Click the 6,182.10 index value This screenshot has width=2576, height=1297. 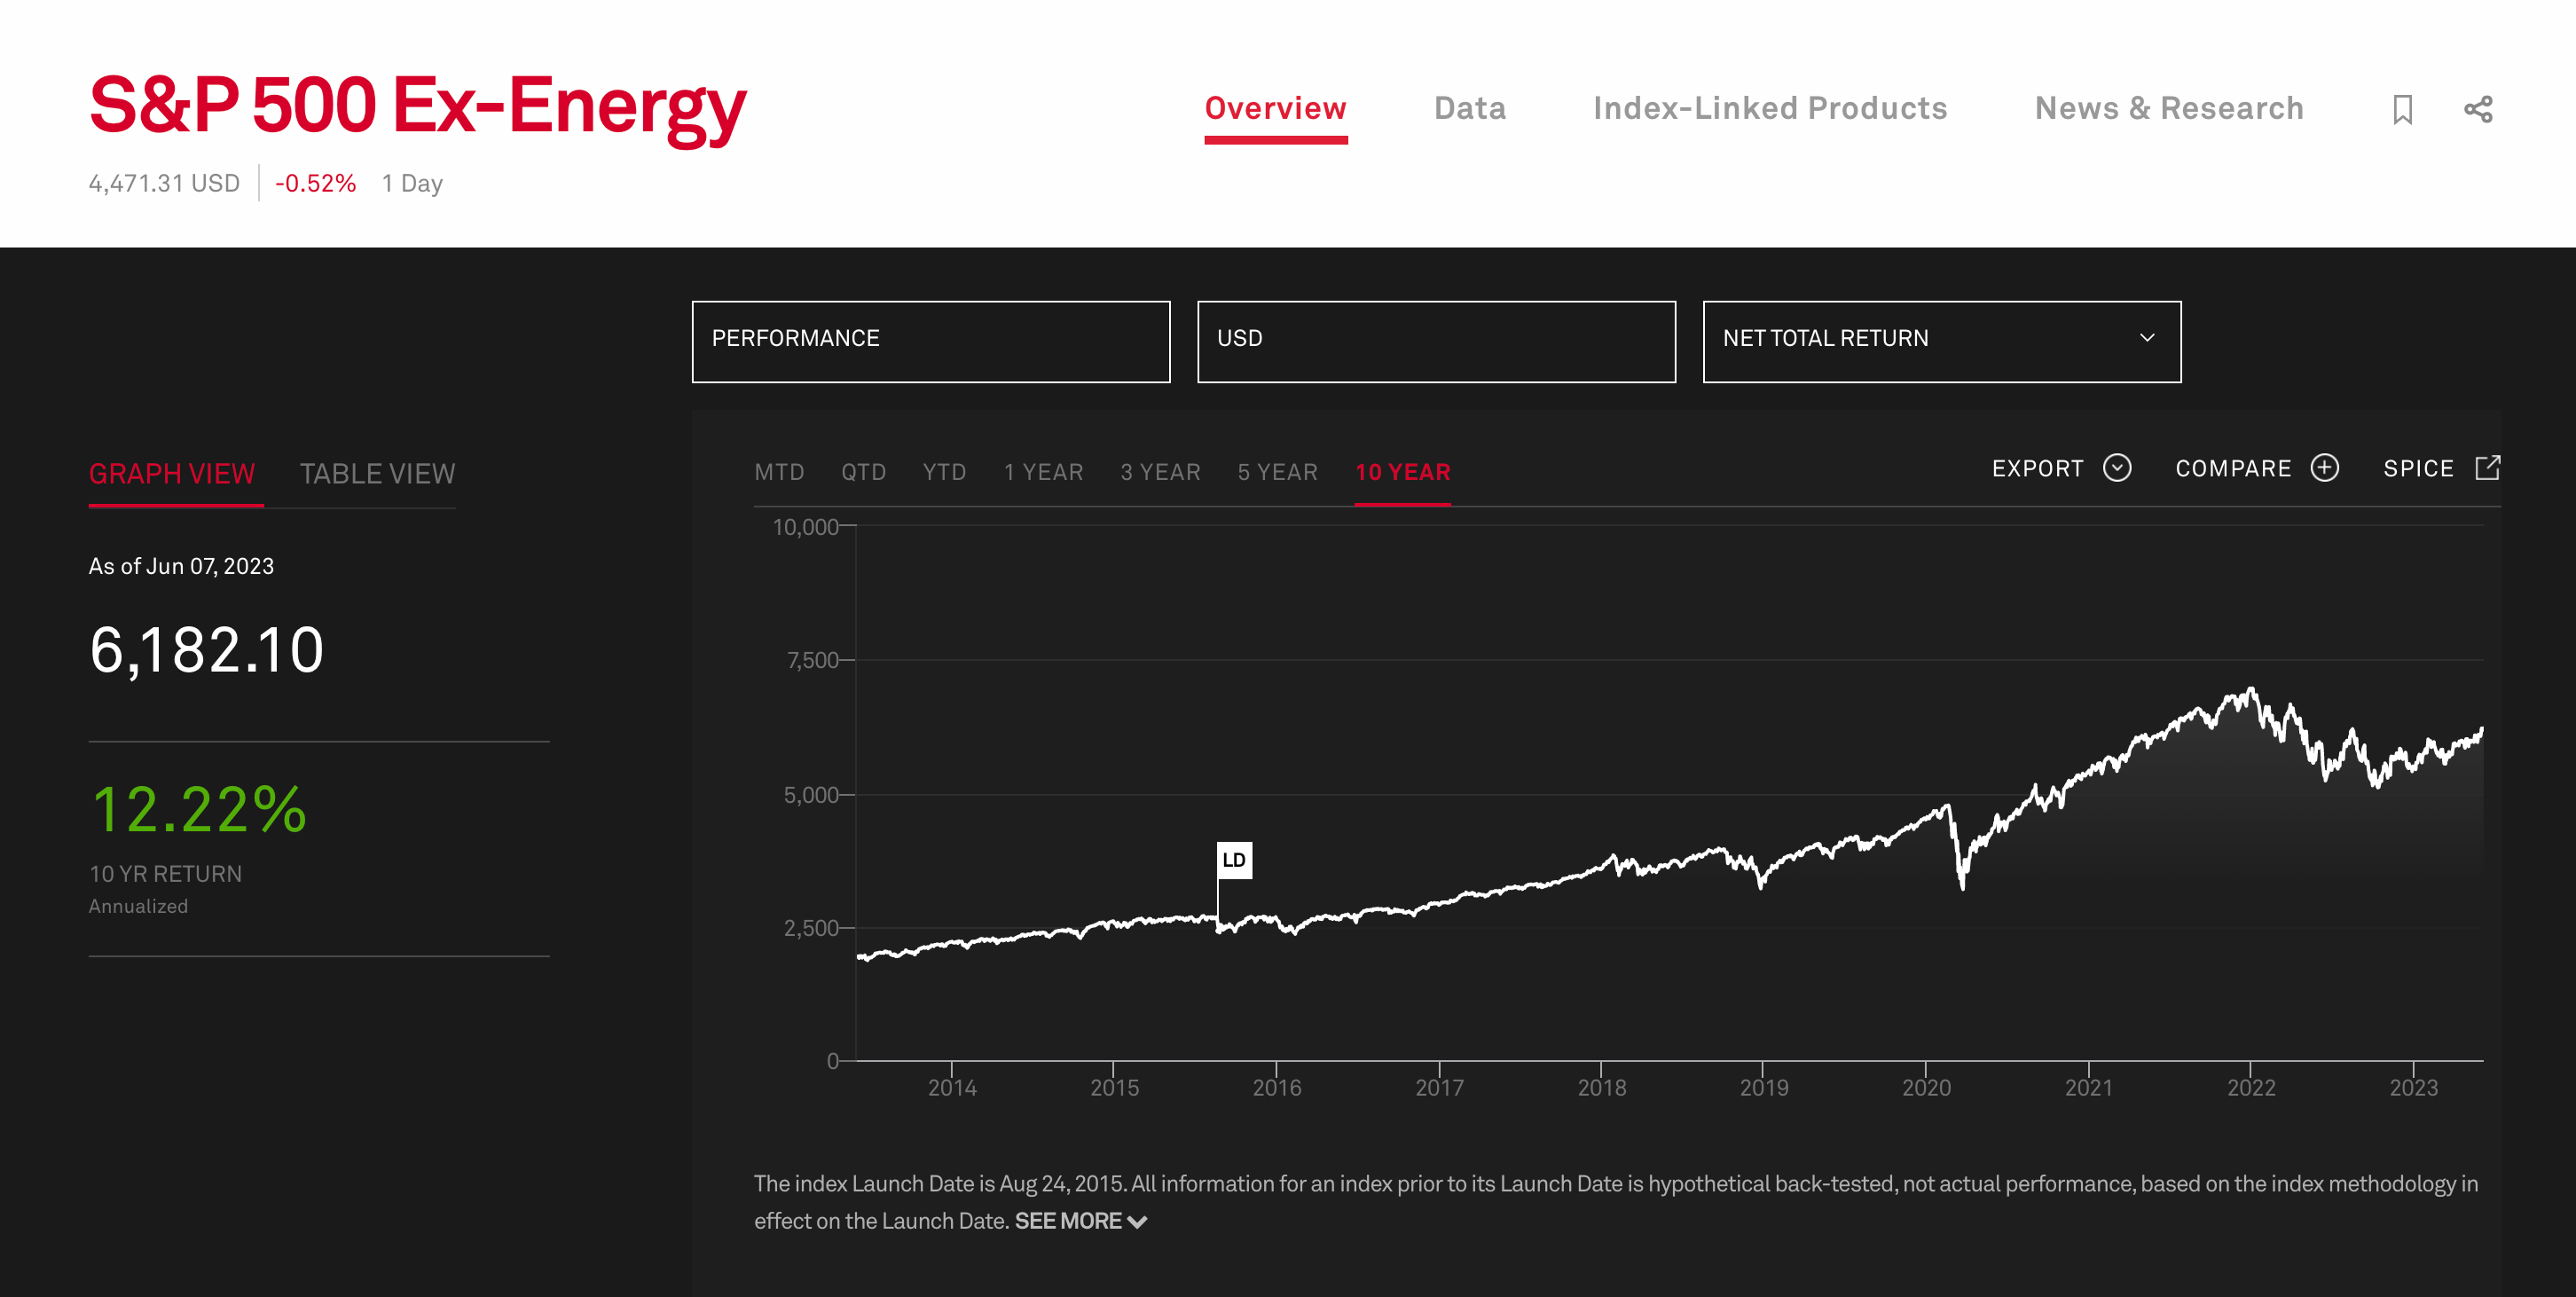[x=207, y=650]
